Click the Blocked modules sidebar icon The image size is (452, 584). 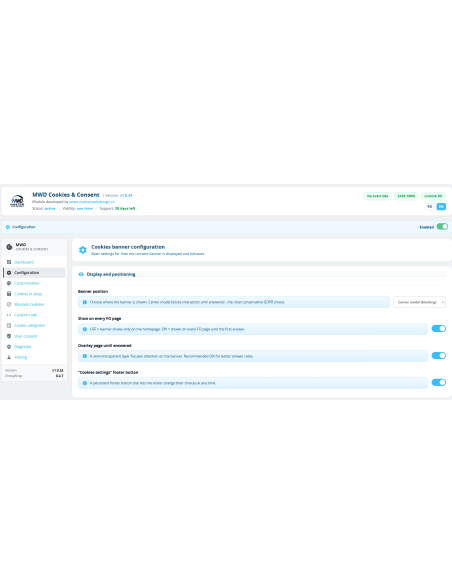[9, 304]
